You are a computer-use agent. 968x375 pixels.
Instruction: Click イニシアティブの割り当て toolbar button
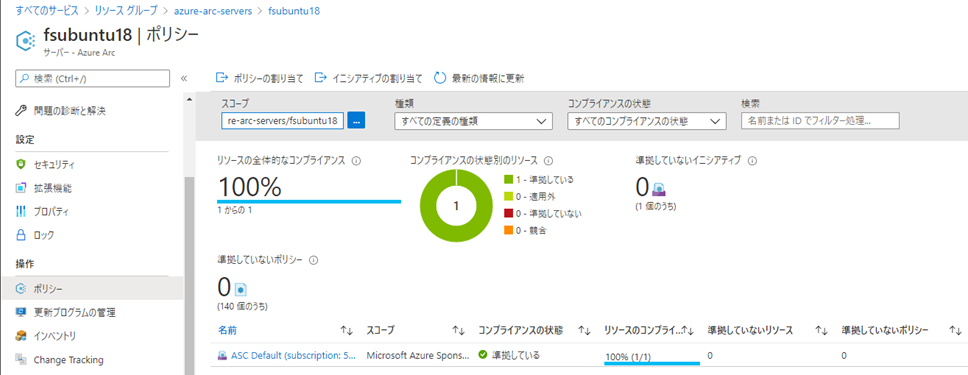click(369, 78)
